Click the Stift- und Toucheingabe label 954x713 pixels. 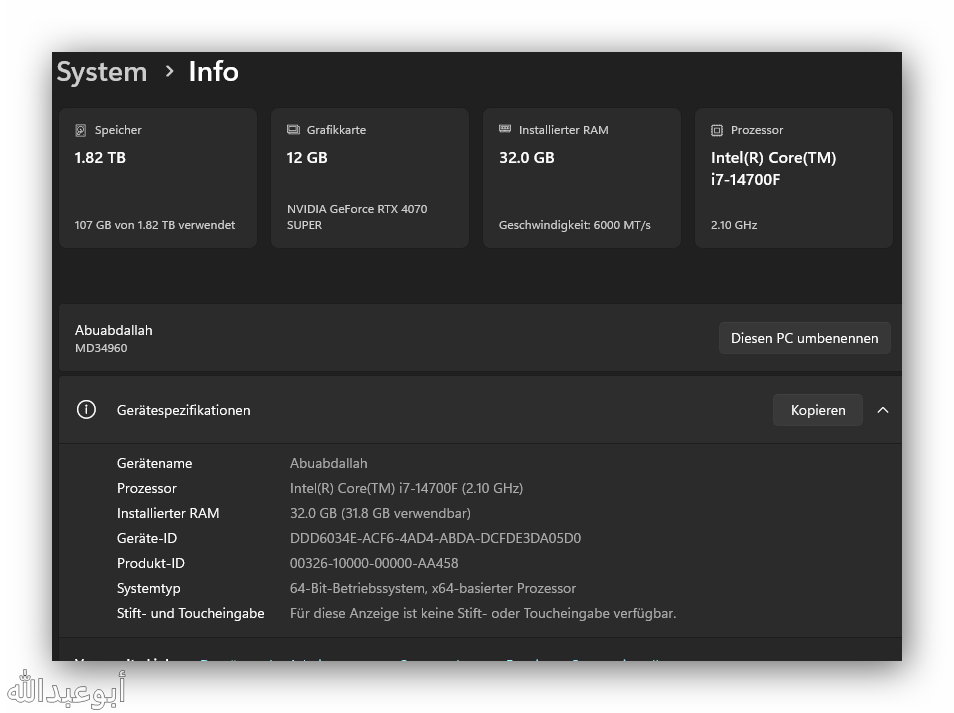tap(190, 613)
